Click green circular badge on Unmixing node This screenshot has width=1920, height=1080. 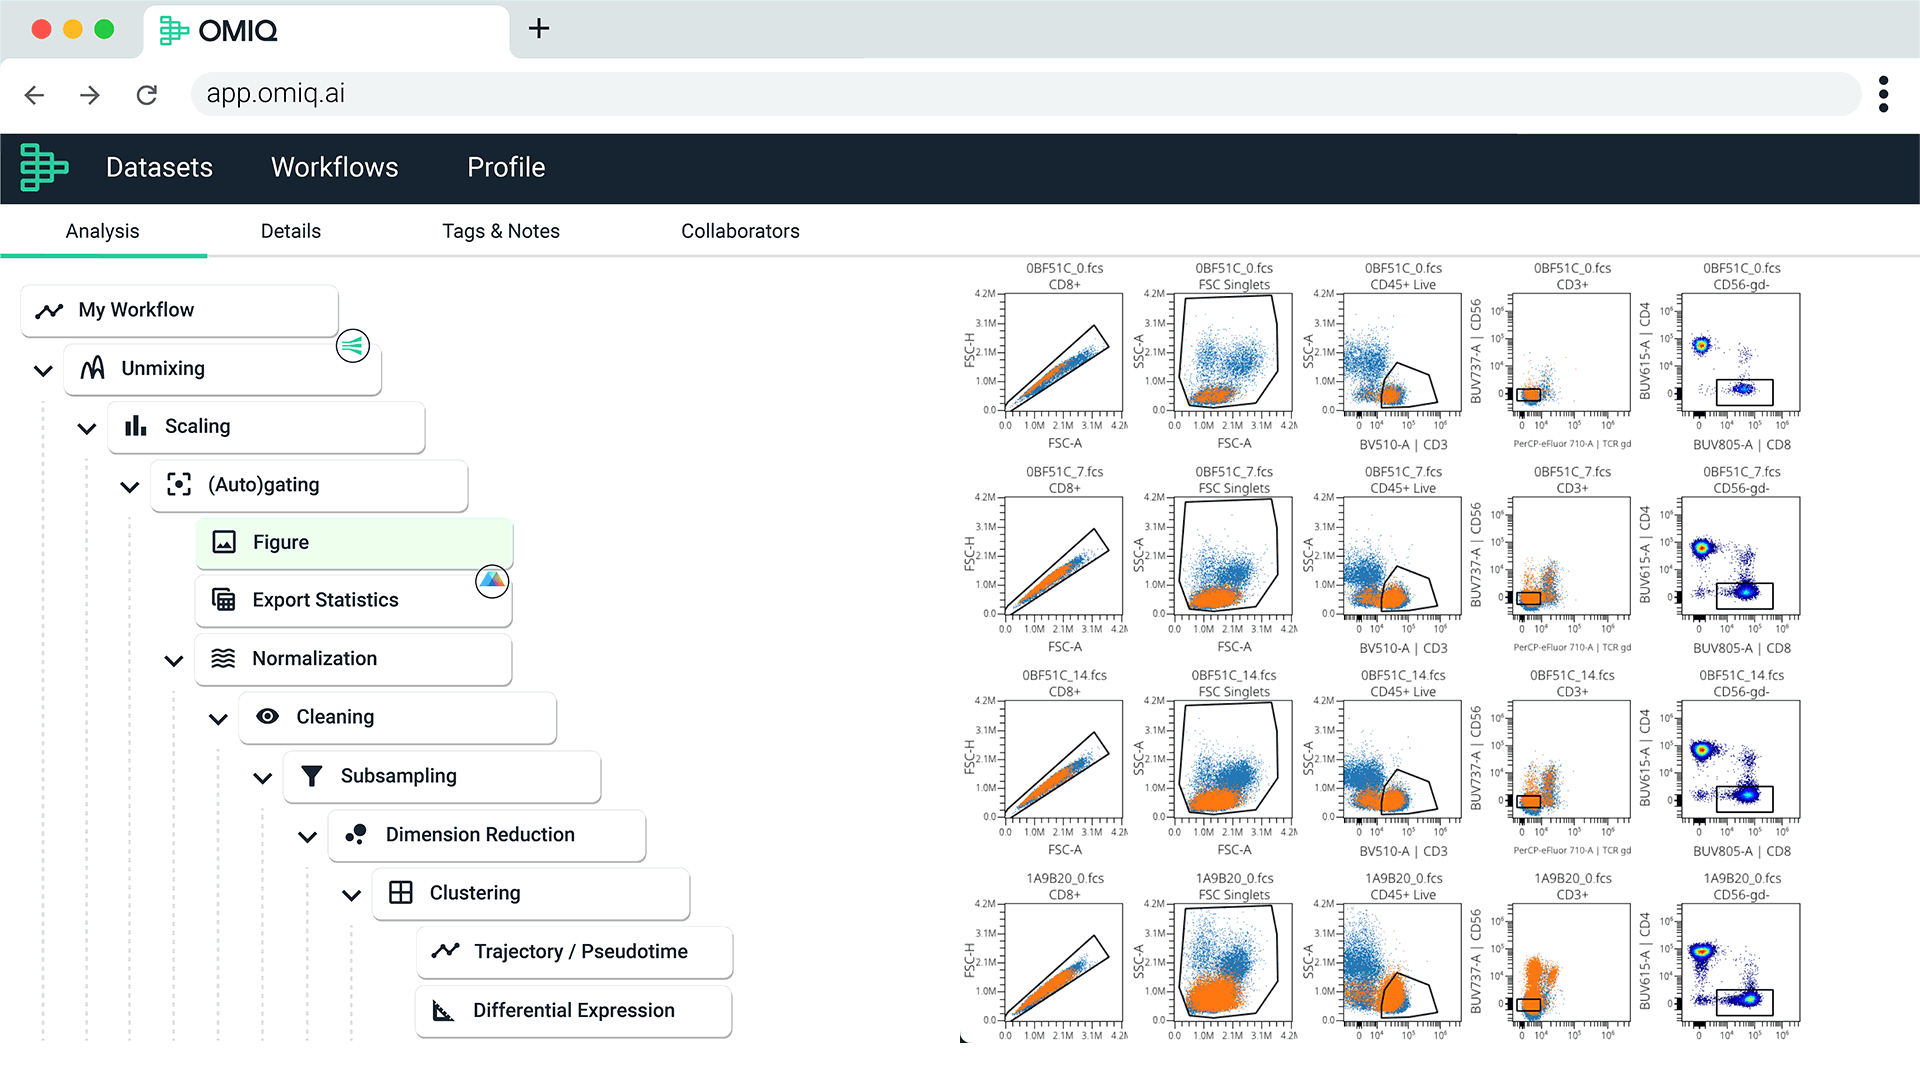coord(353,346)
